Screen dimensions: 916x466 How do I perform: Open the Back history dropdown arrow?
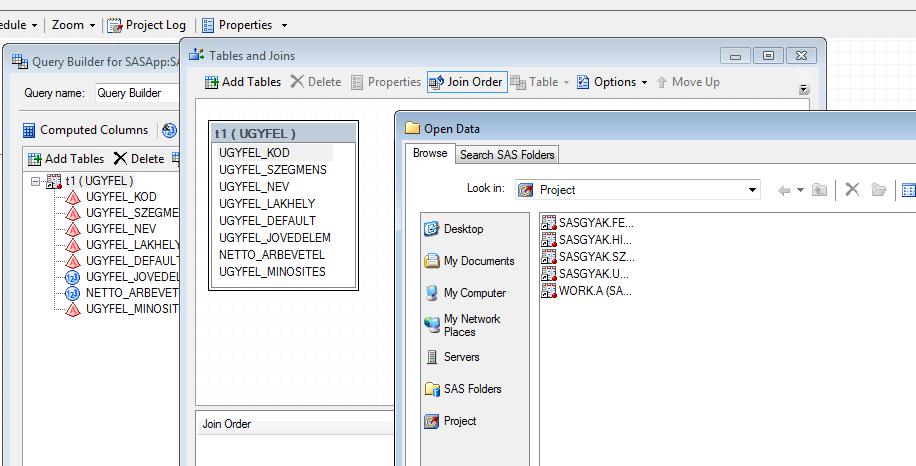coord(800,190)
